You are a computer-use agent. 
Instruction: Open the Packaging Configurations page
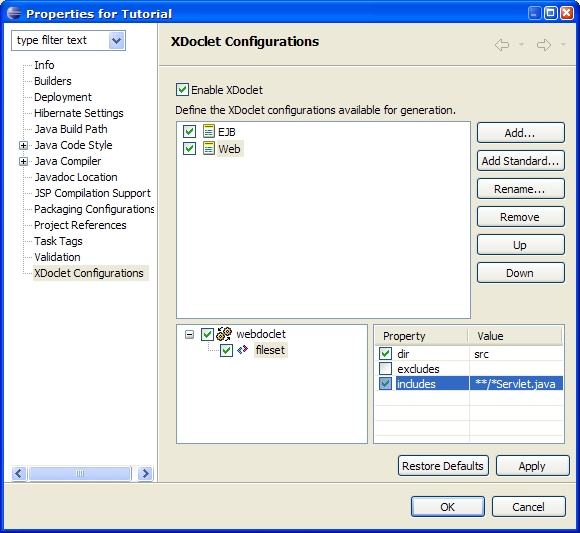click(x=94, y=209)
